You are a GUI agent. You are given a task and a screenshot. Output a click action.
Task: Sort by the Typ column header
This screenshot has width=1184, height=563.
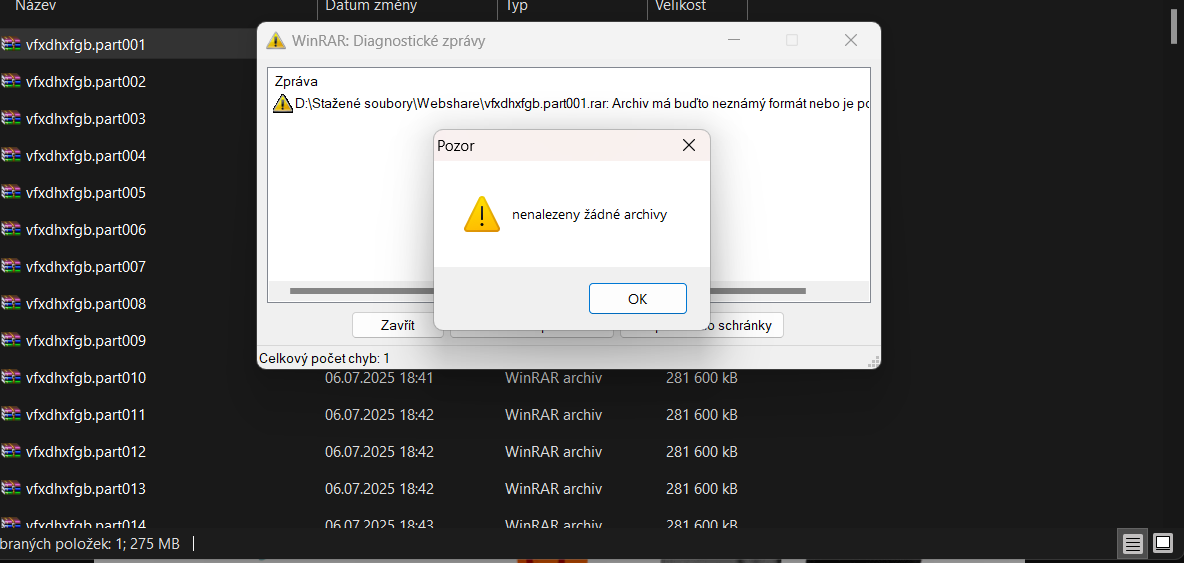point(572,8)
